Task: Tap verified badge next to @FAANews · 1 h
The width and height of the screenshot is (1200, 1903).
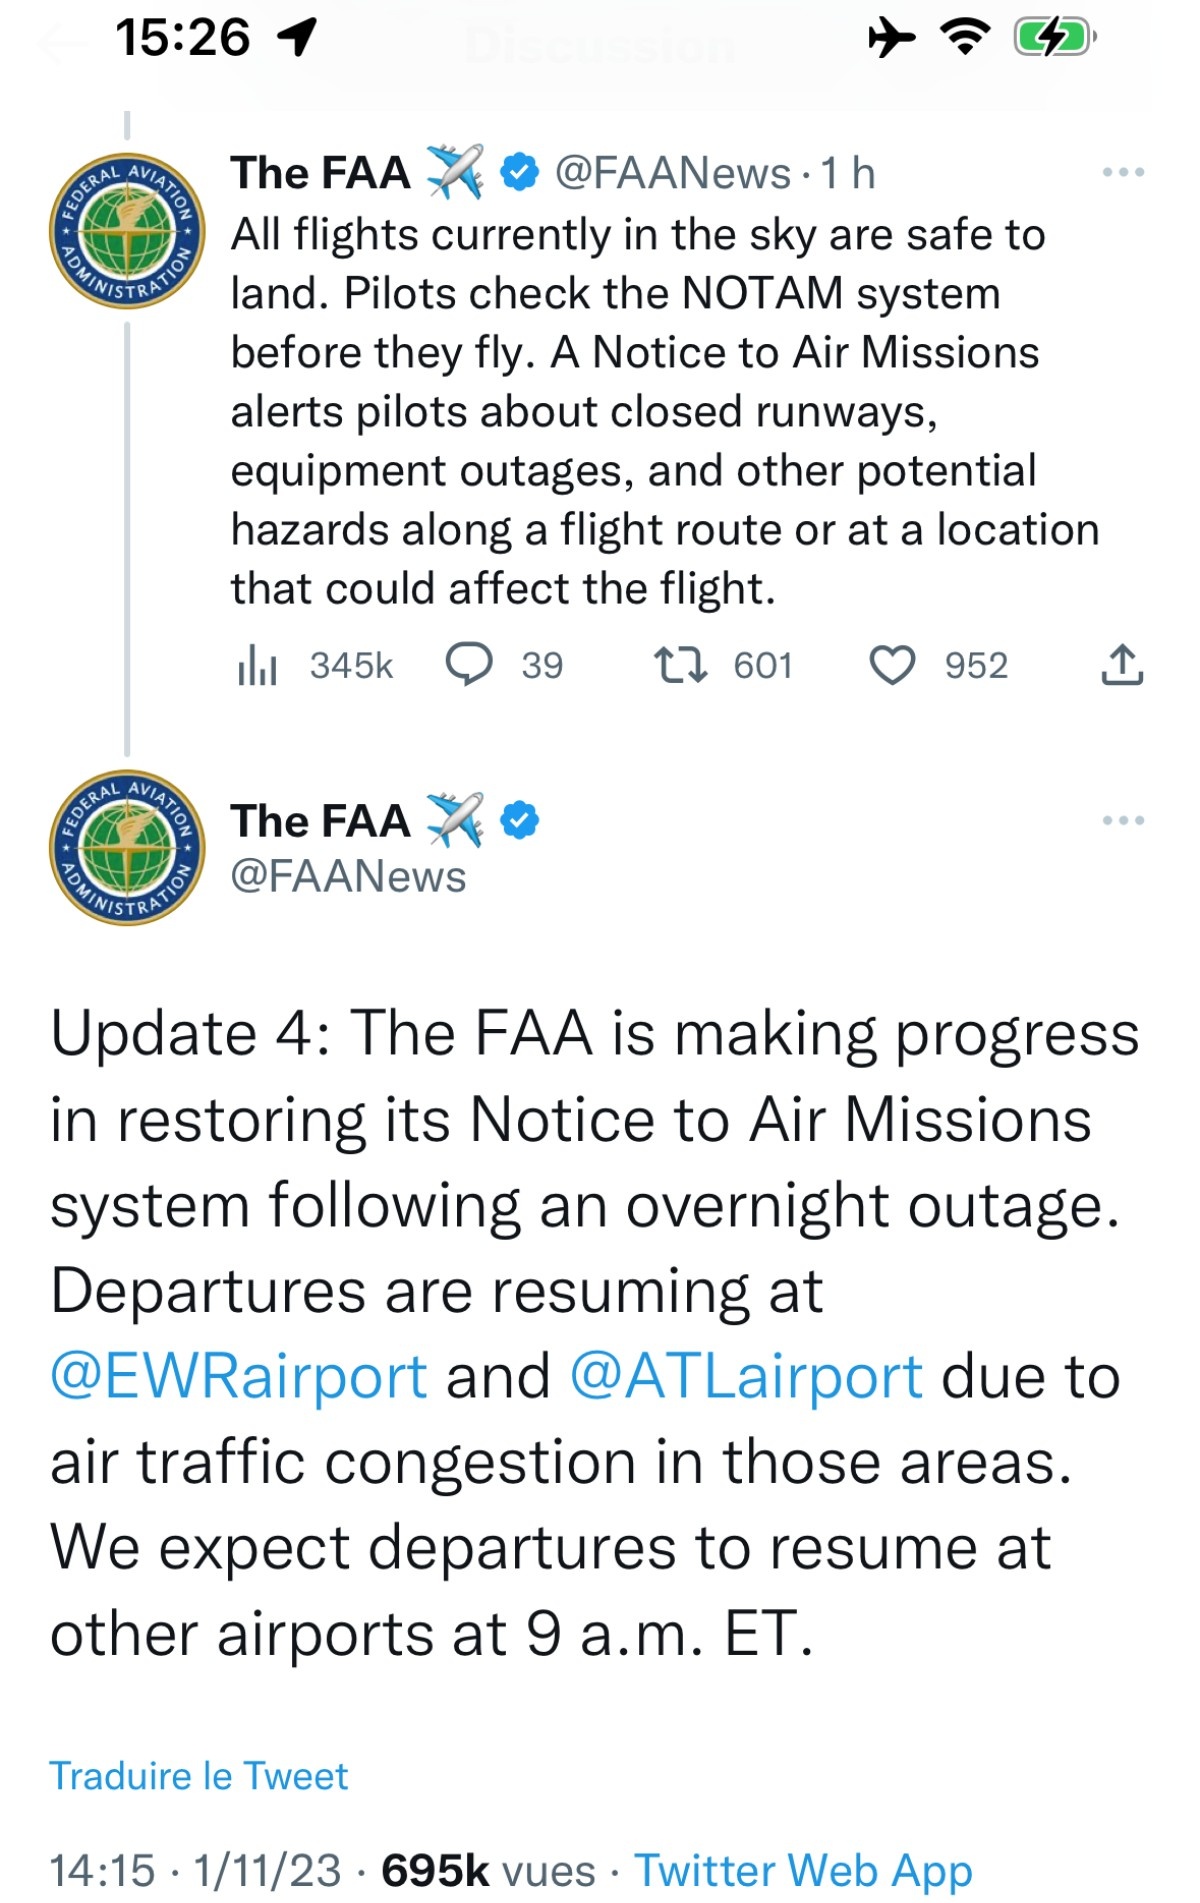Action: tap(519, 173)
